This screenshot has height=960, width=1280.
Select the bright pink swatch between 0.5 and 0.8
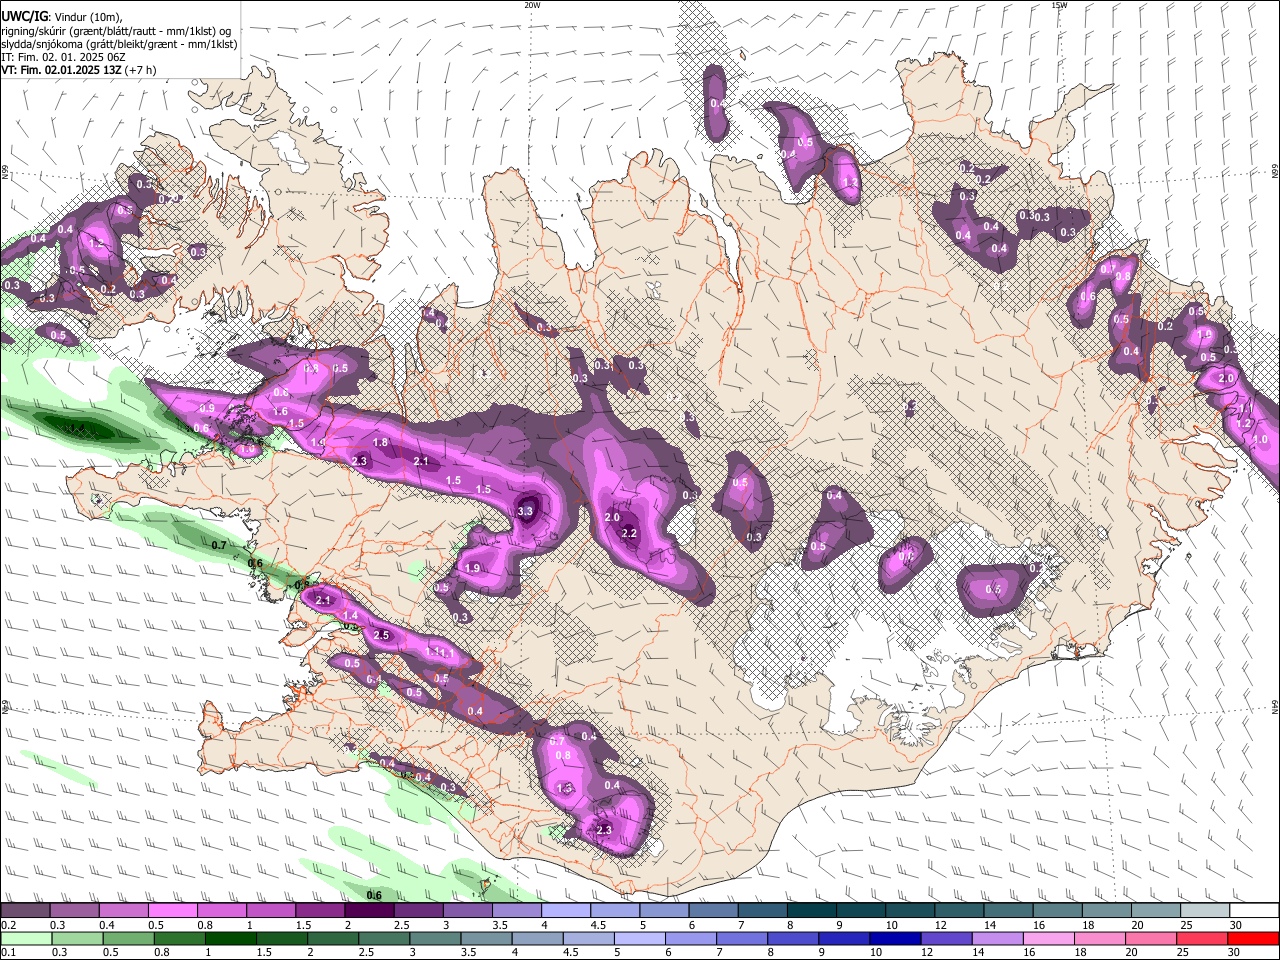pyautogui.click(x=172, y=910)
